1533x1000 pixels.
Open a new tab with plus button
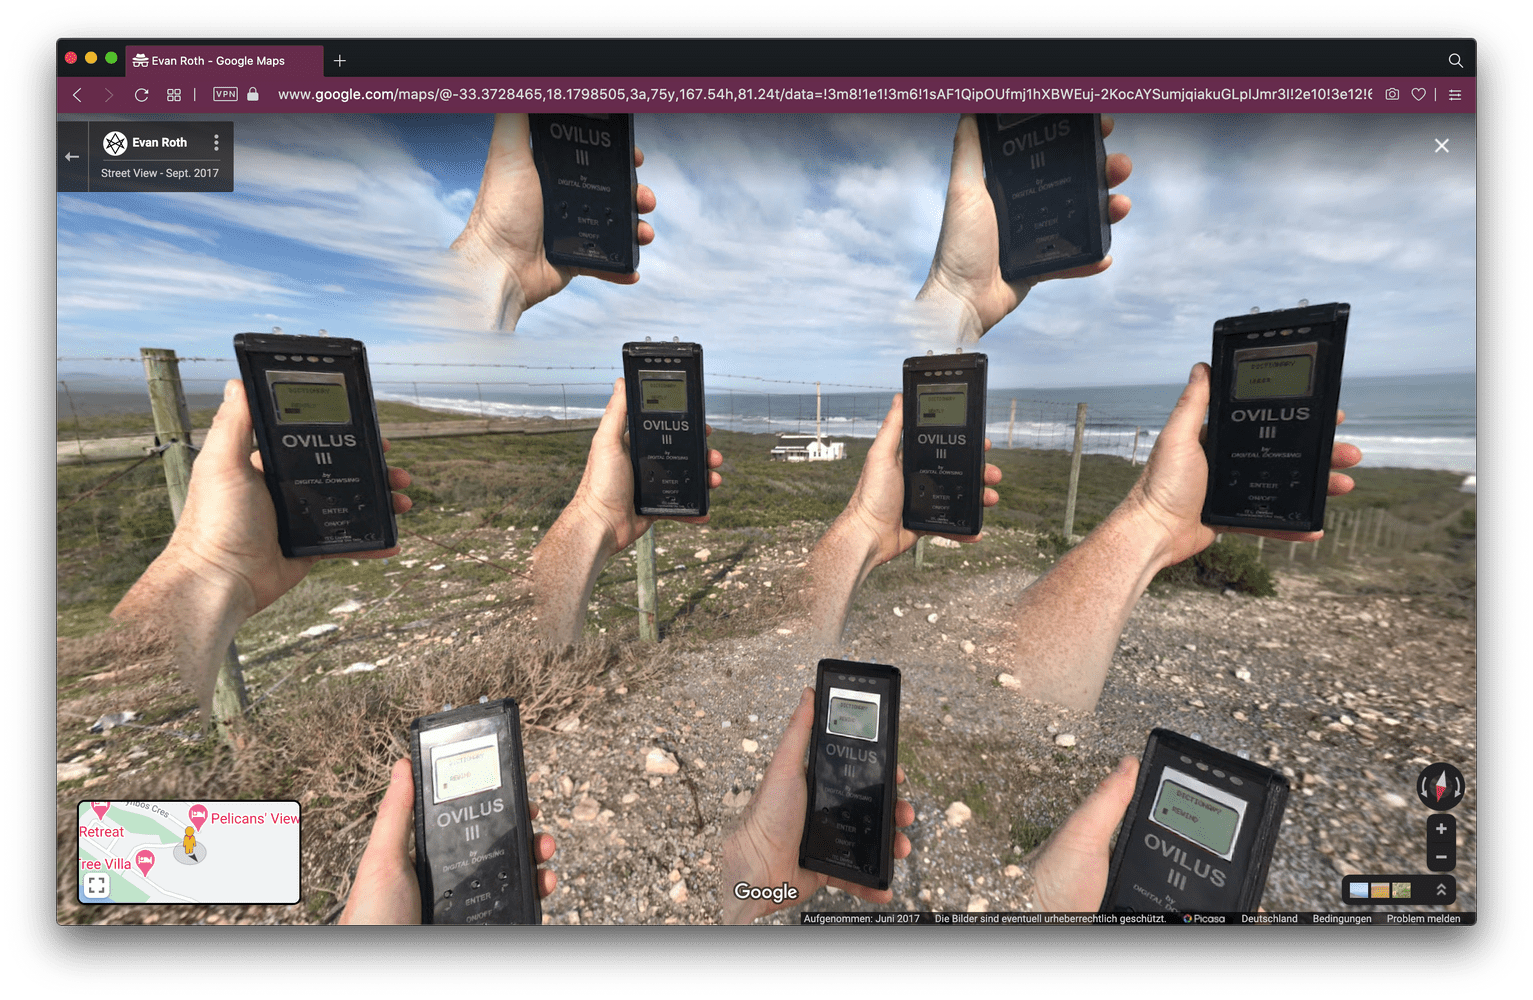click(340, 61)
